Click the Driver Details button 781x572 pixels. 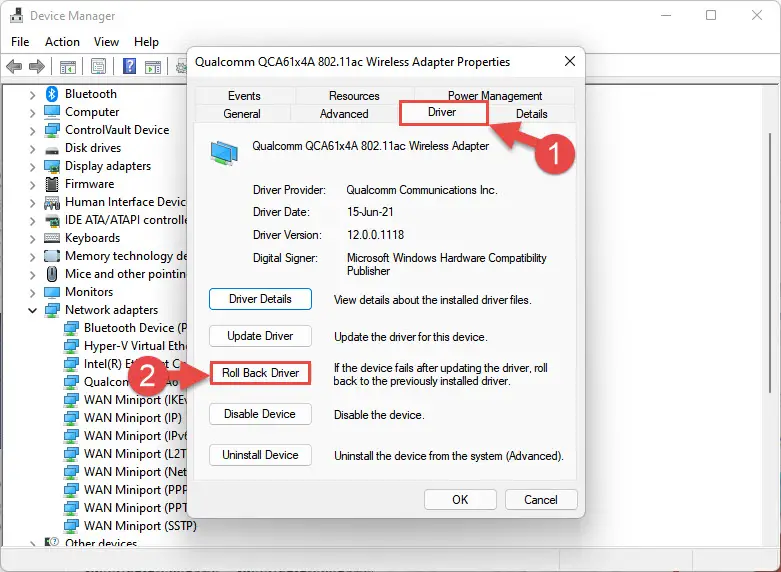(260, 299)
